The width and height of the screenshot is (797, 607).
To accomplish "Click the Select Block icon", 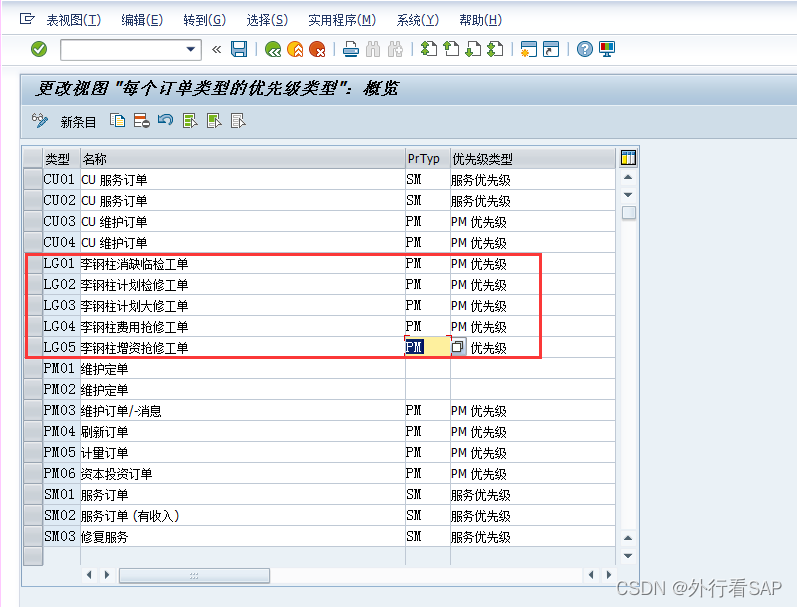I will (x=214, y=121).
